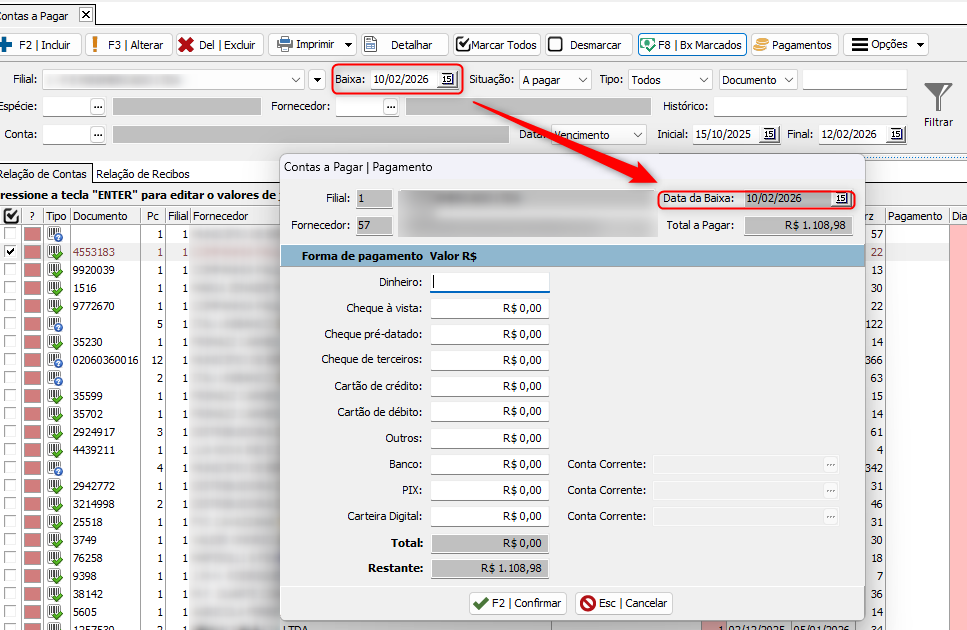
Task: Click Esc | Cancelar button
Action: 624,603
